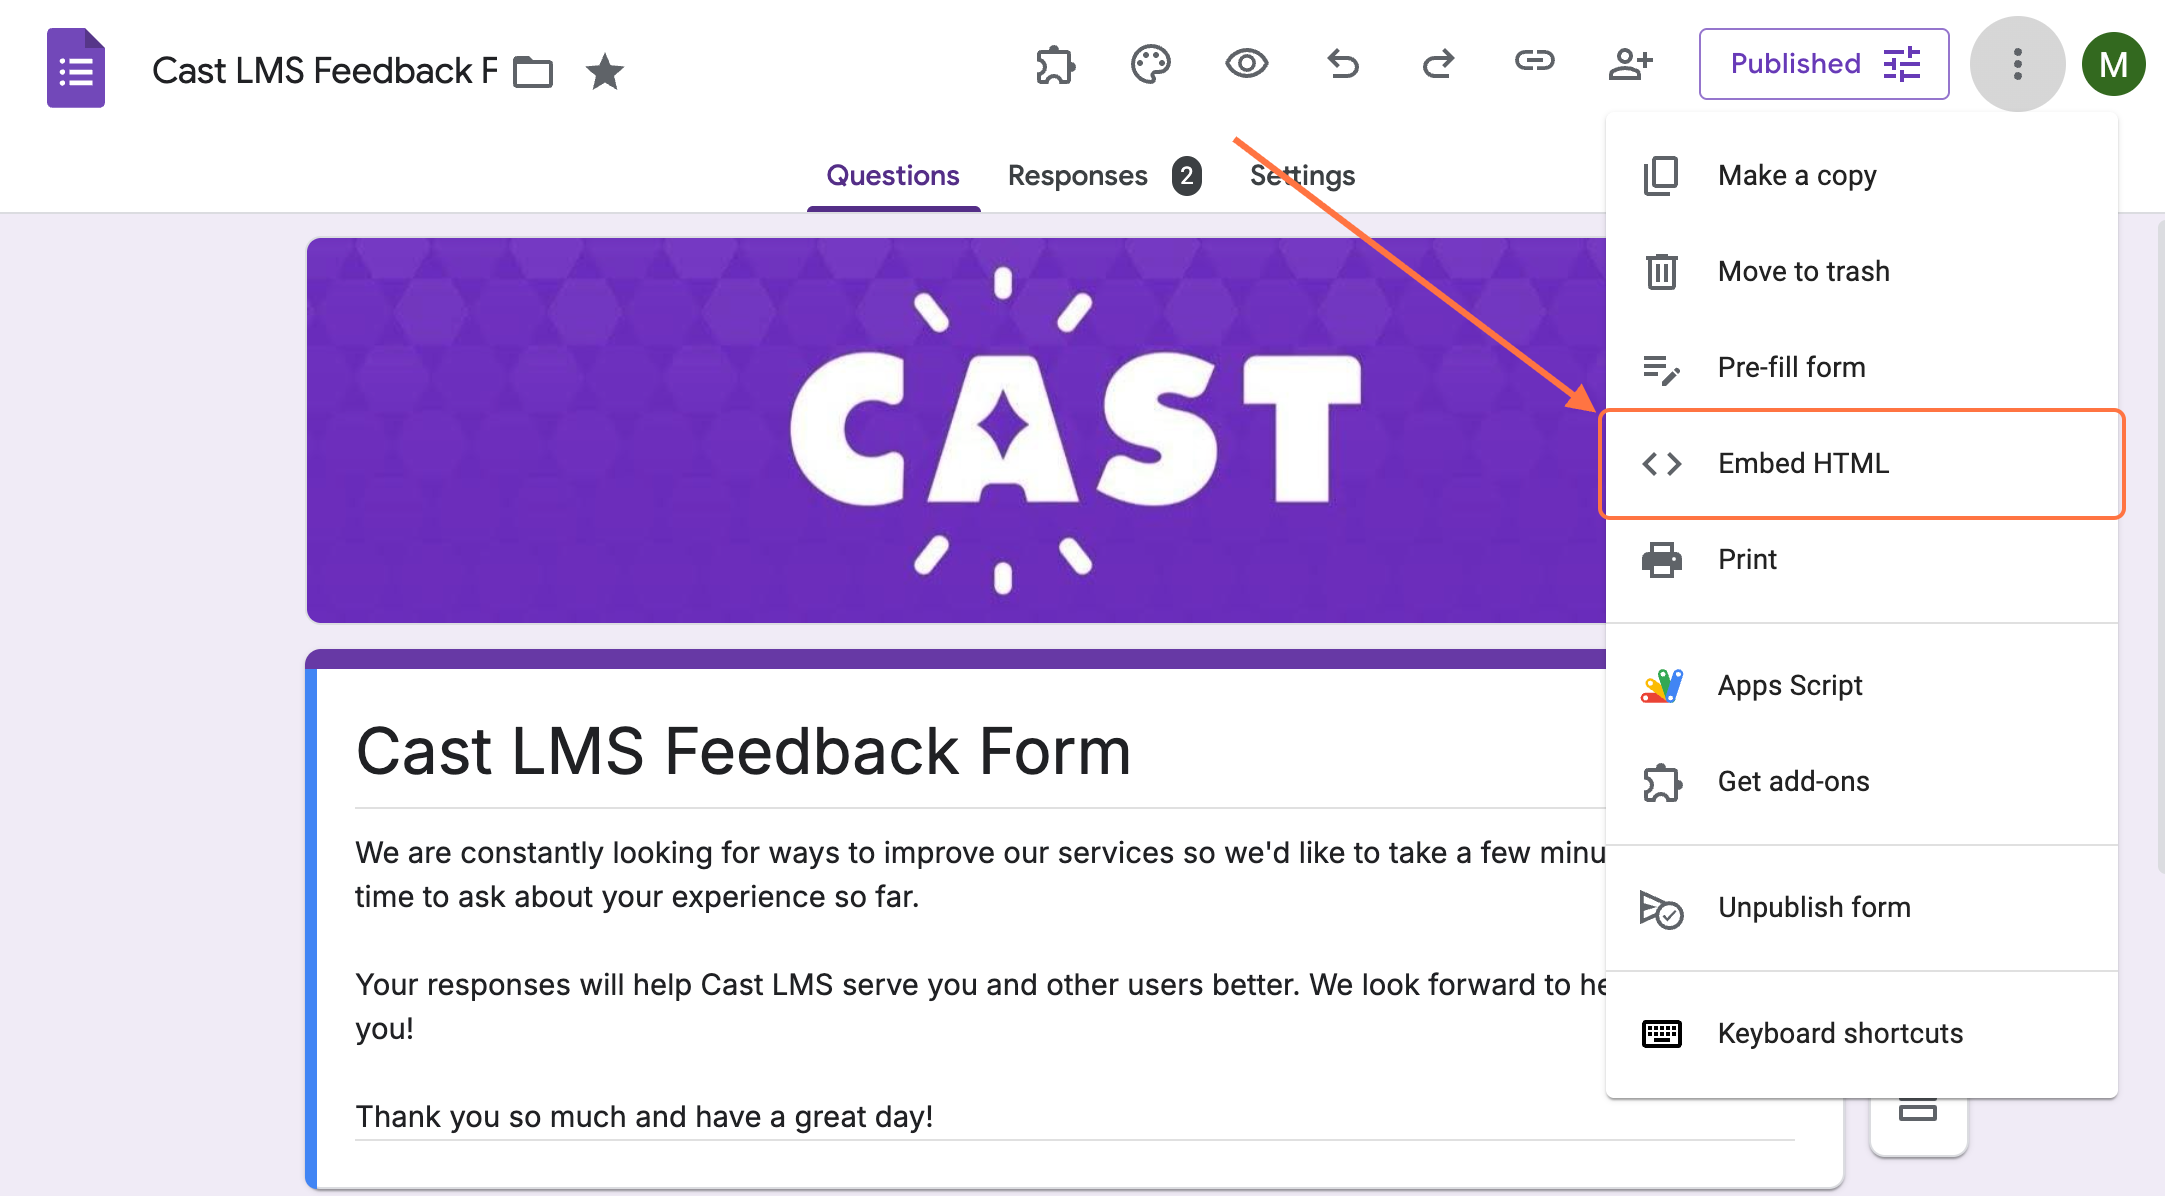The width and height of the screenshot is (2165, 1196).
Task: Click the undo arrow icon
Action: tap(1342, 65)
